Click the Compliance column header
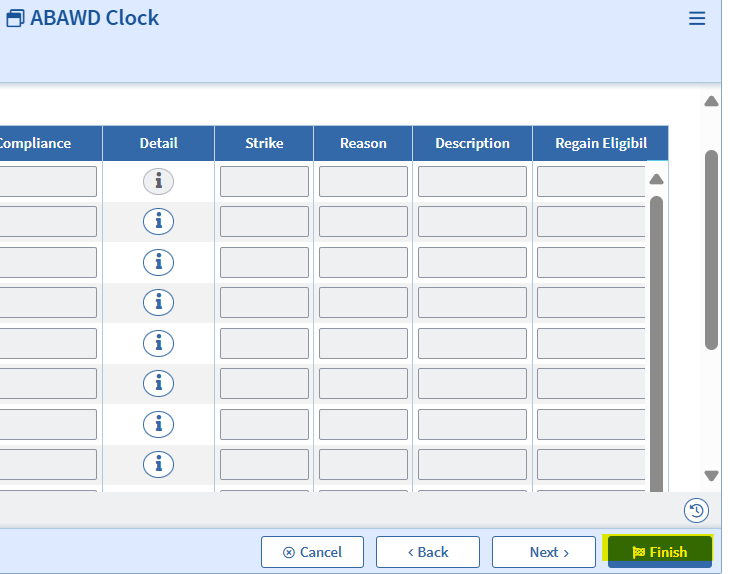The width and height of the screenshot is (730, 574). (49, 143)
